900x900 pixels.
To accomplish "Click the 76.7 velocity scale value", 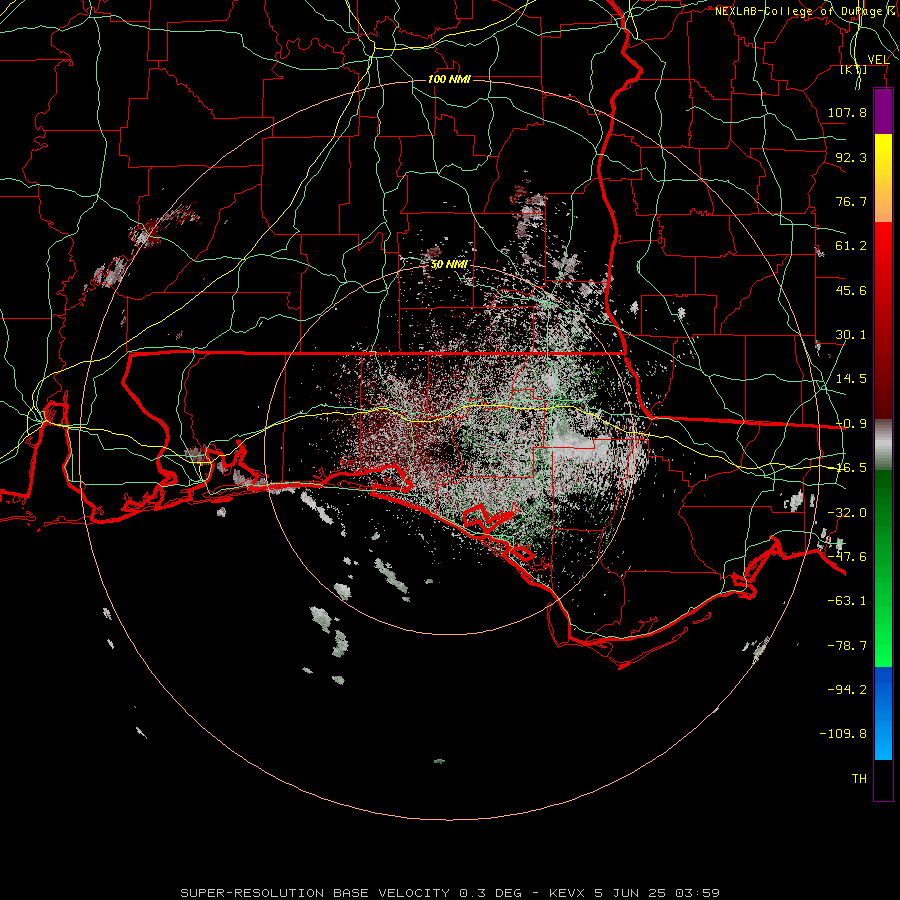I will pyautogui.click(x=851, y=201).
